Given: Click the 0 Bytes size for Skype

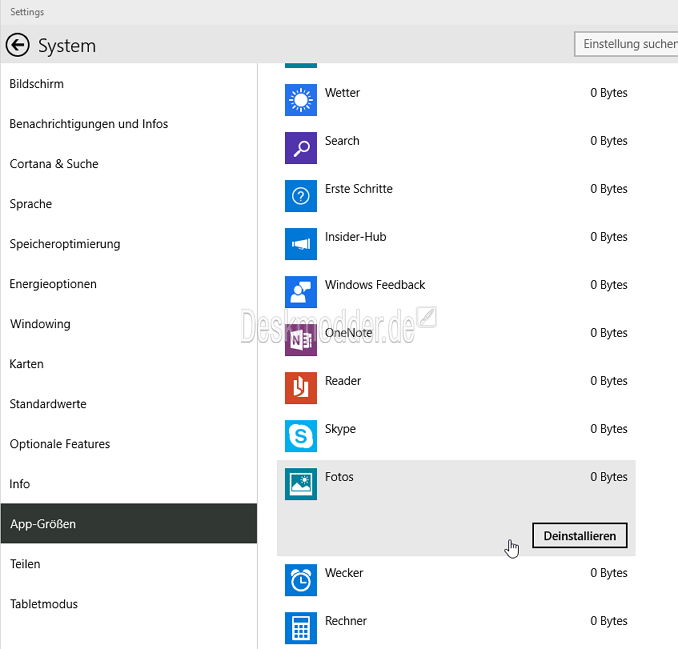Looking at the screenshot, I should 608,428.
